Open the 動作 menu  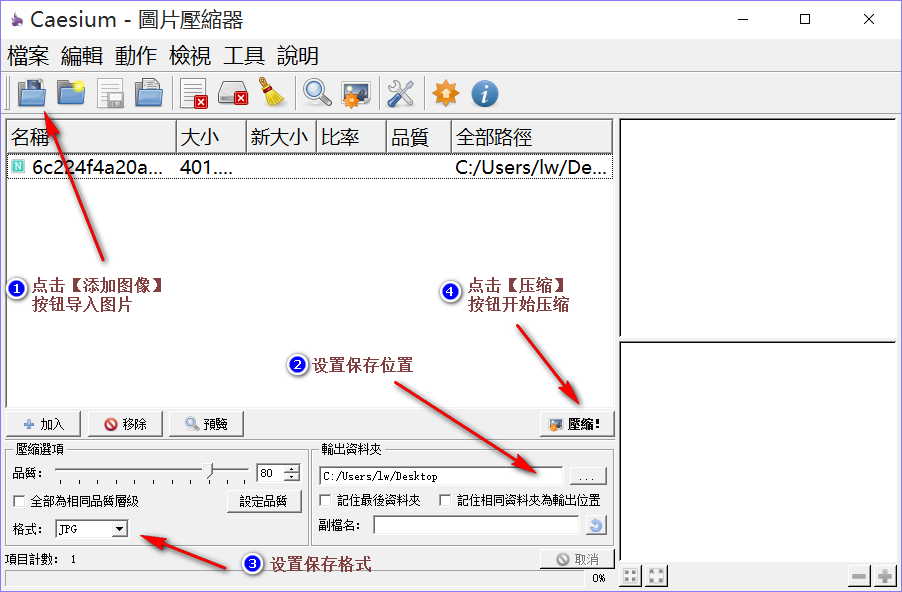click(x=136, y=56)
